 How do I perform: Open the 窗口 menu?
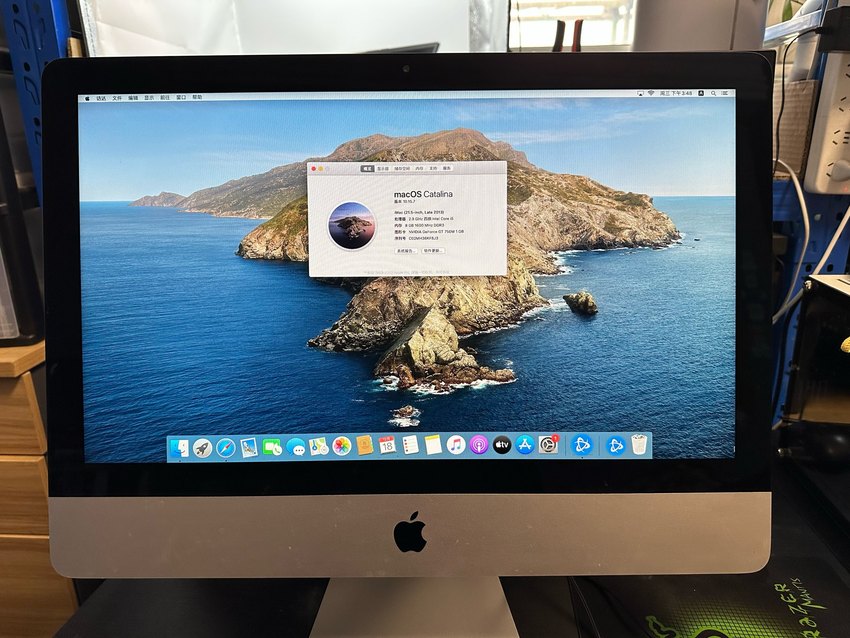tap(181, 98)
